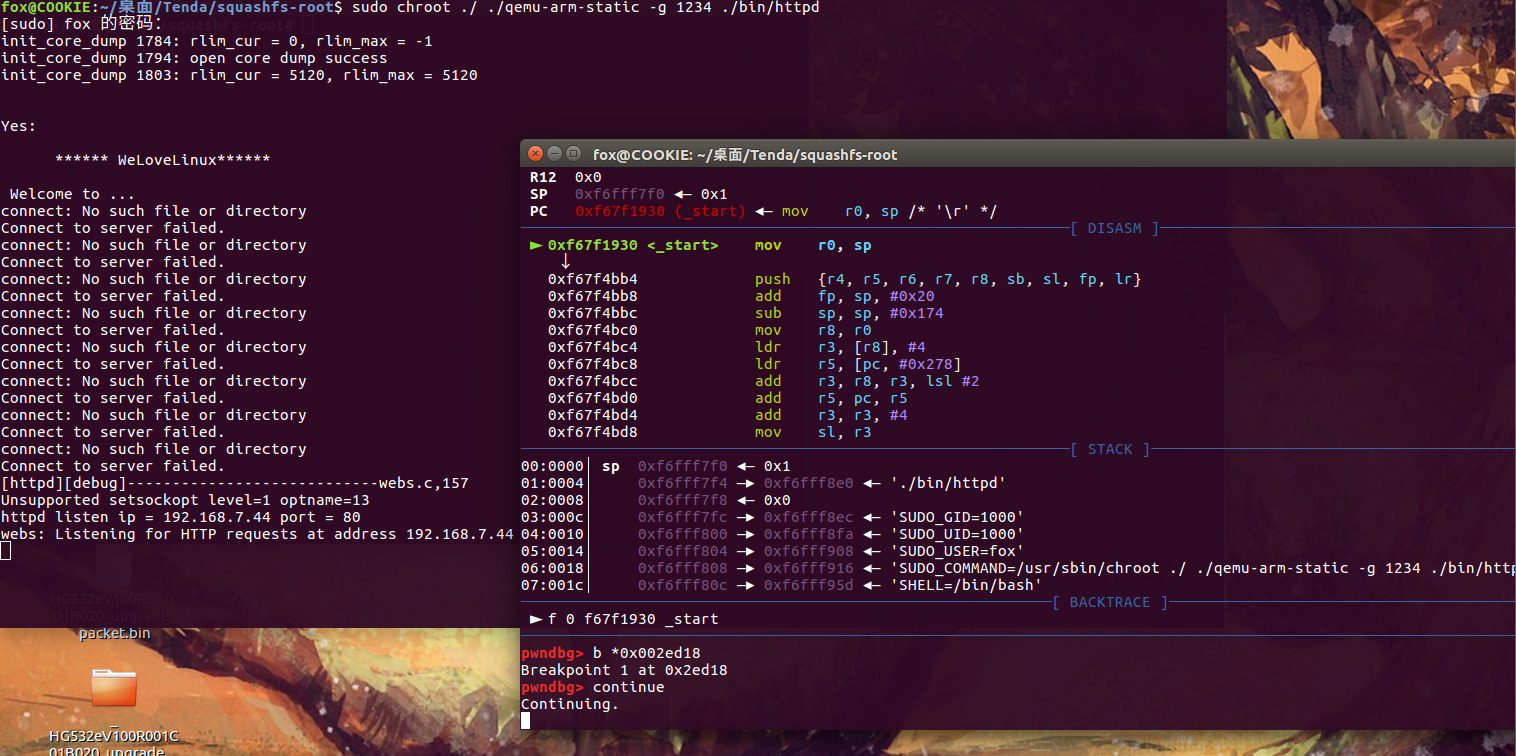Select the green 0xf67f1930 <_start> disassembly line
The width and height of the screenshot is (1516, 756).
tap(632, 245)
